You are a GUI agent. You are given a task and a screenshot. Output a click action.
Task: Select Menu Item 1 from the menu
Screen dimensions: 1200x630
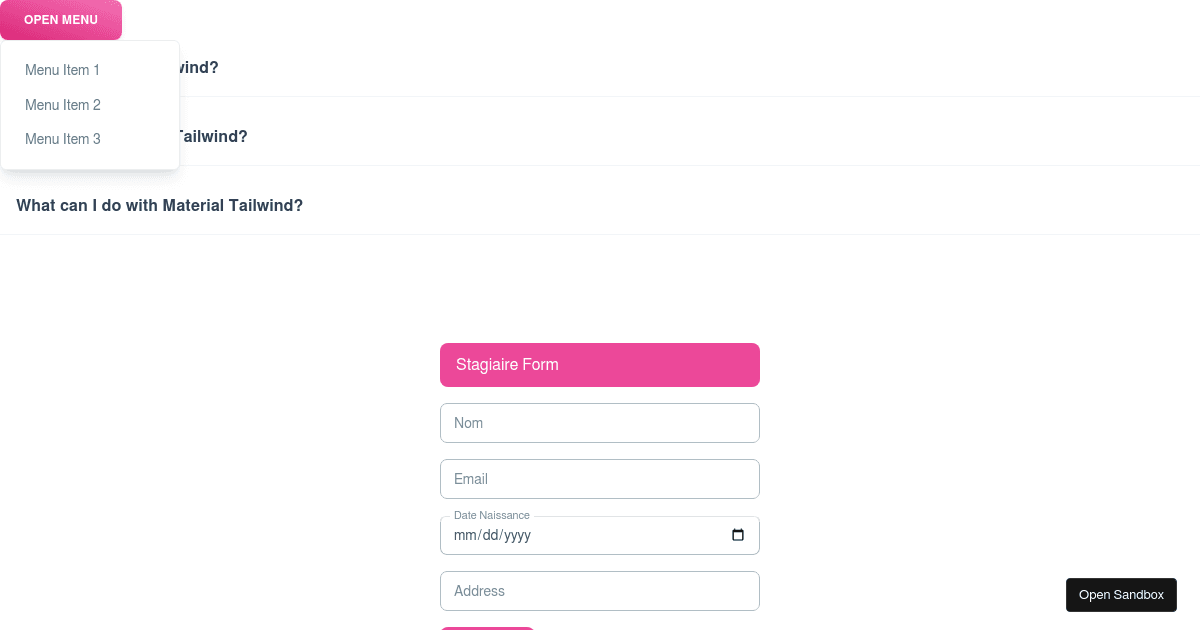pos(62,70)
